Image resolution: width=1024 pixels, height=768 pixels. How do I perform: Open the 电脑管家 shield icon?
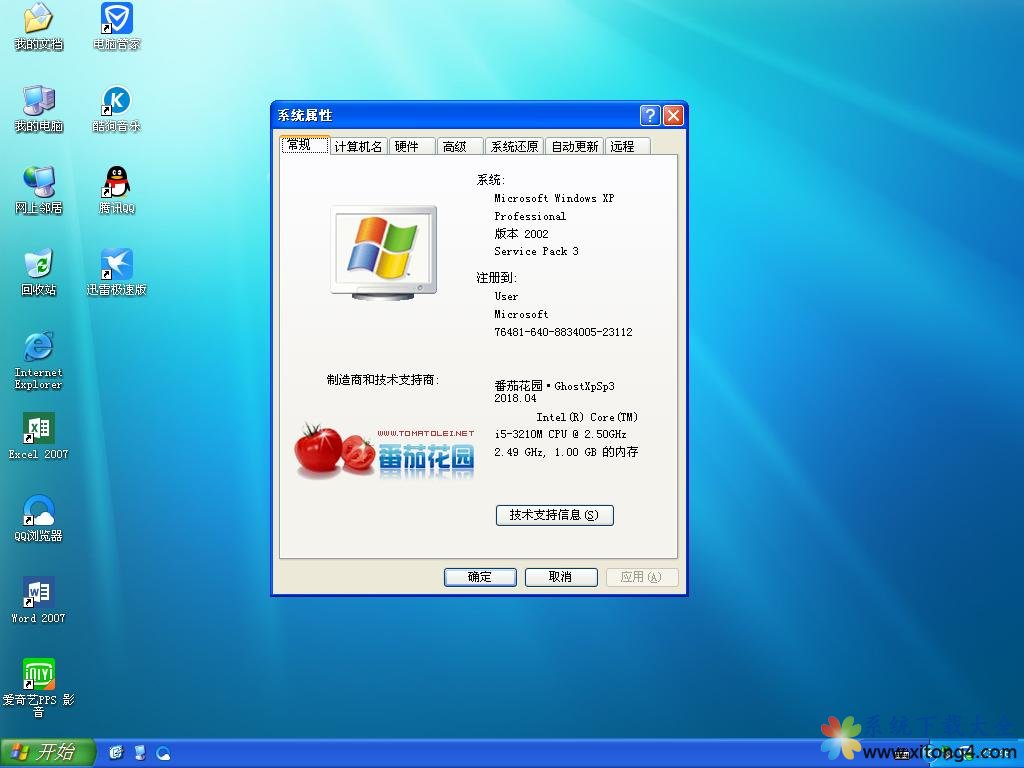coord(117,19)
